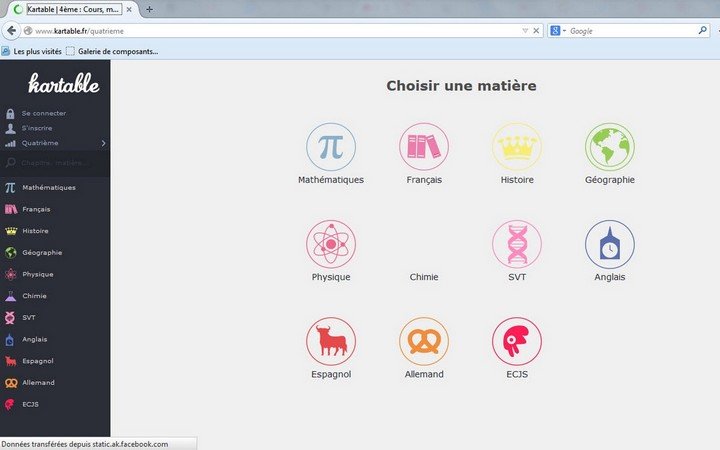Click the Google search input field
Screen dimensions: 720x450
pyautogui.click(x=631, y=31)
